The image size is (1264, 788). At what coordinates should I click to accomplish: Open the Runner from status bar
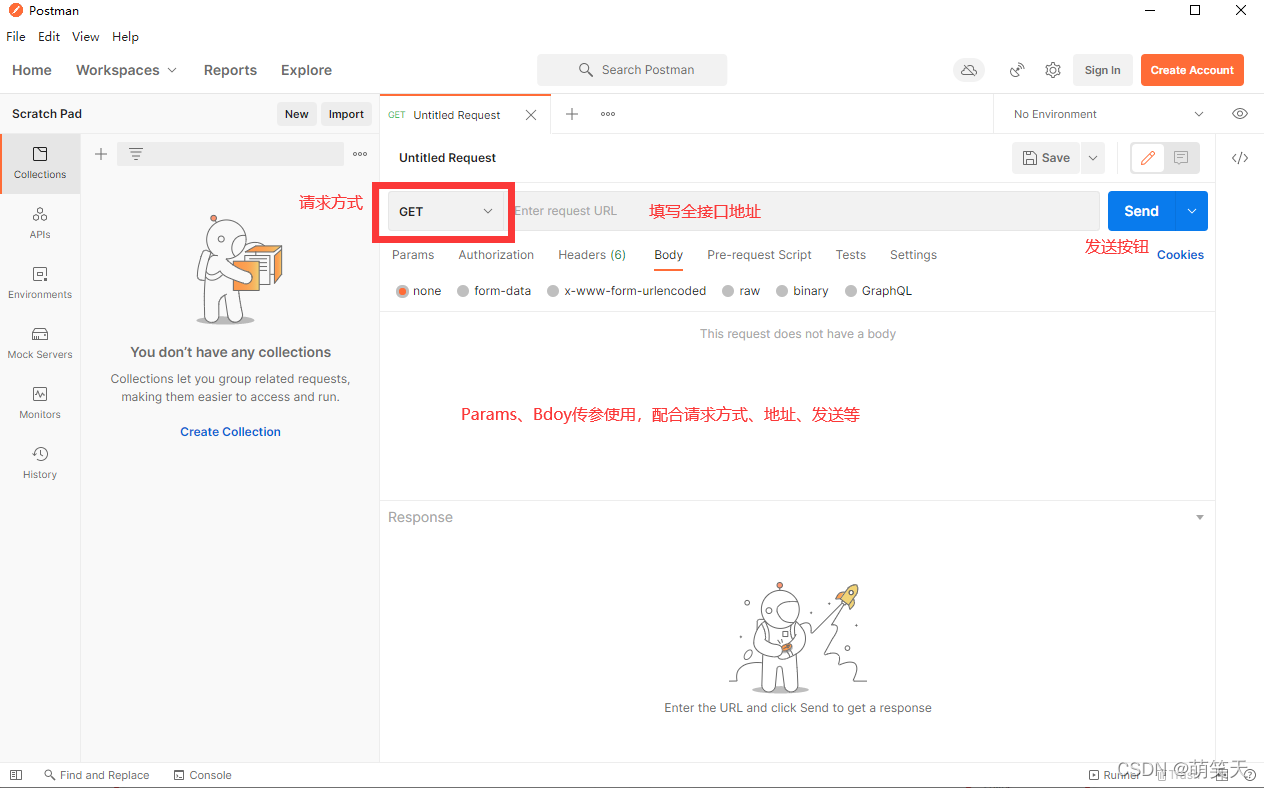point(1113,775)
